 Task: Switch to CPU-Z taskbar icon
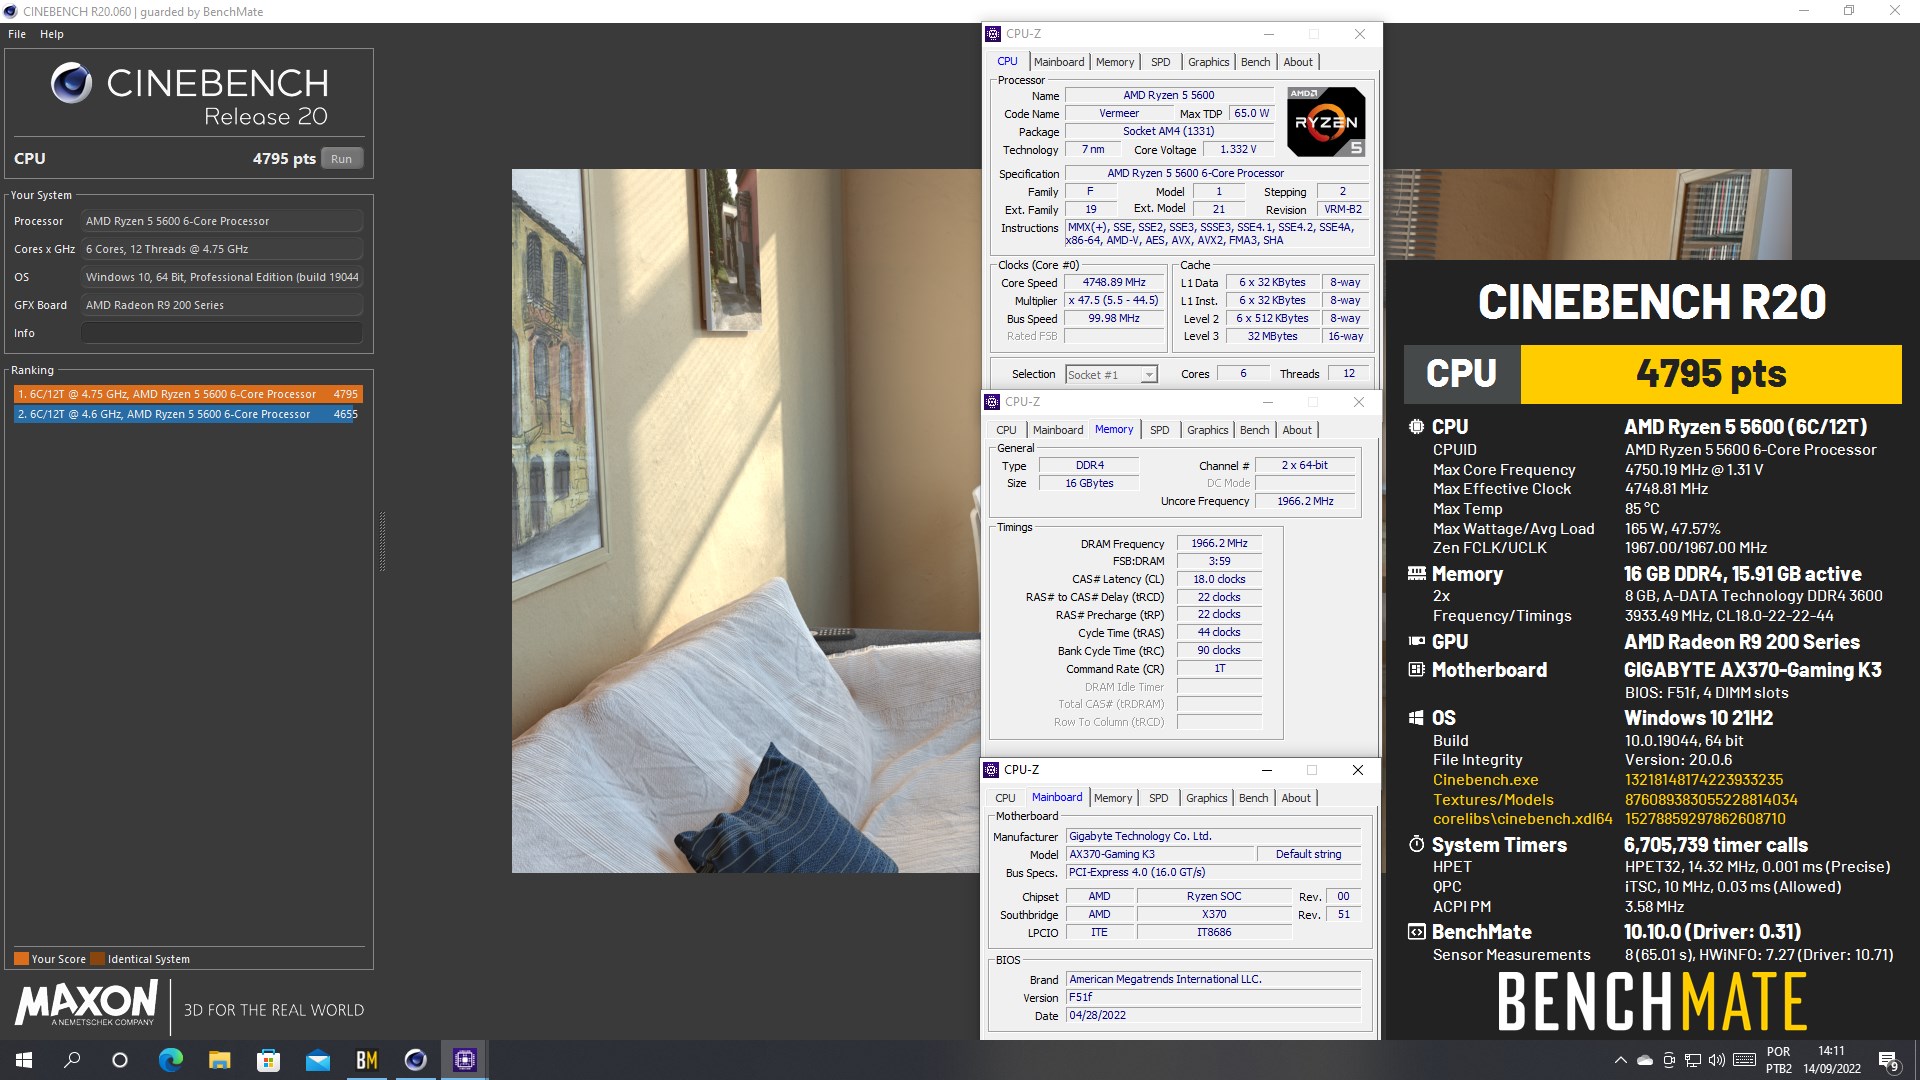465,1060
